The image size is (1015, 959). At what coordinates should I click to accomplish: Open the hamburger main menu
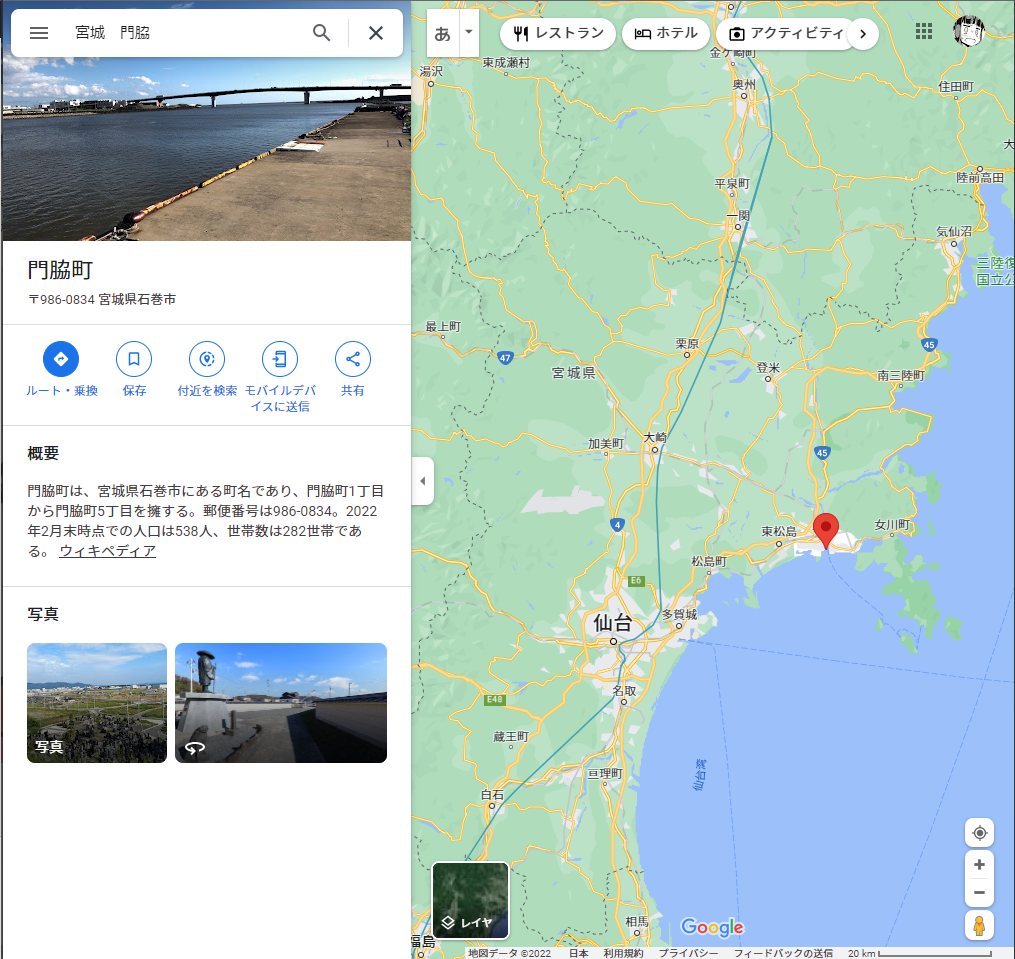[x=39, y=33]
